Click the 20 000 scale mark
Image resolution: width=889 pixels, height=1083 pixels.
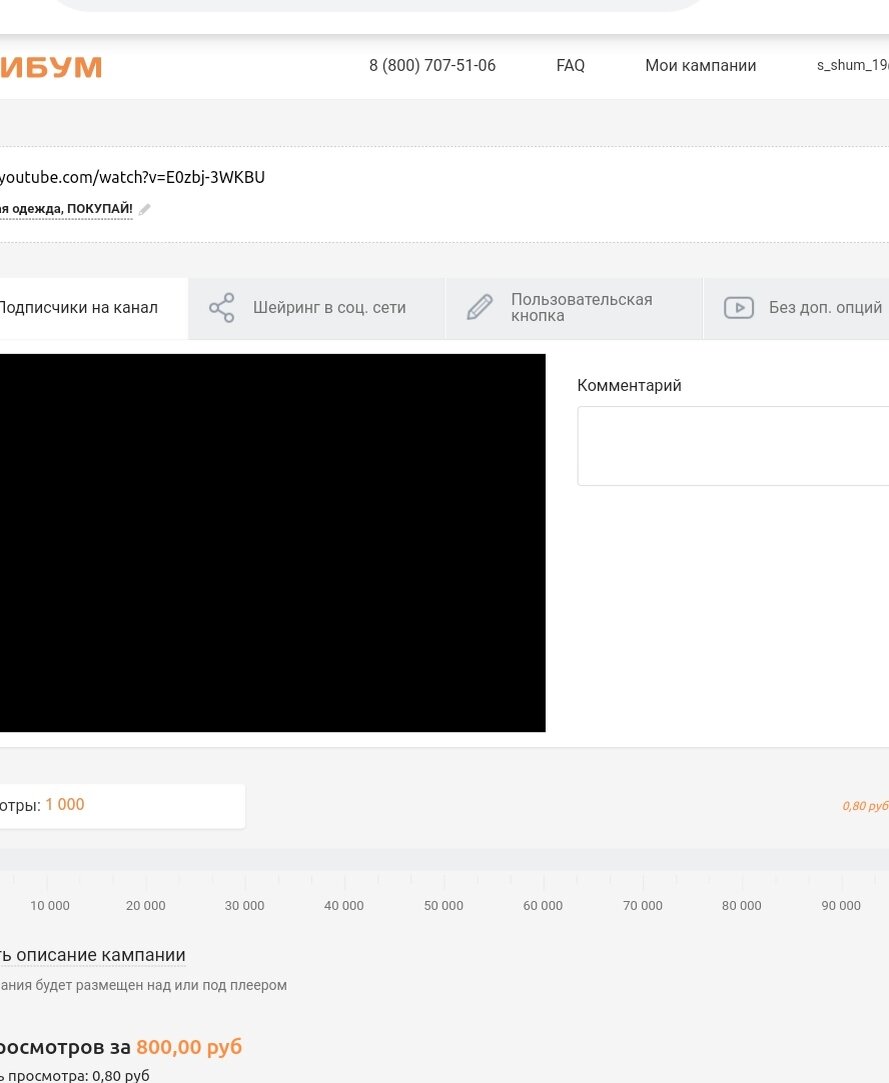[x=146, y=905]
